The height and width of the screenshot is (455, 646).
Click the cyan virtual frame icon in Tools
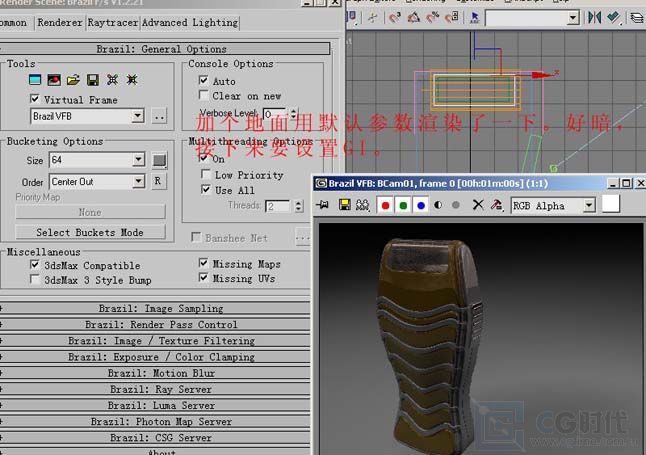click(35, 80)
